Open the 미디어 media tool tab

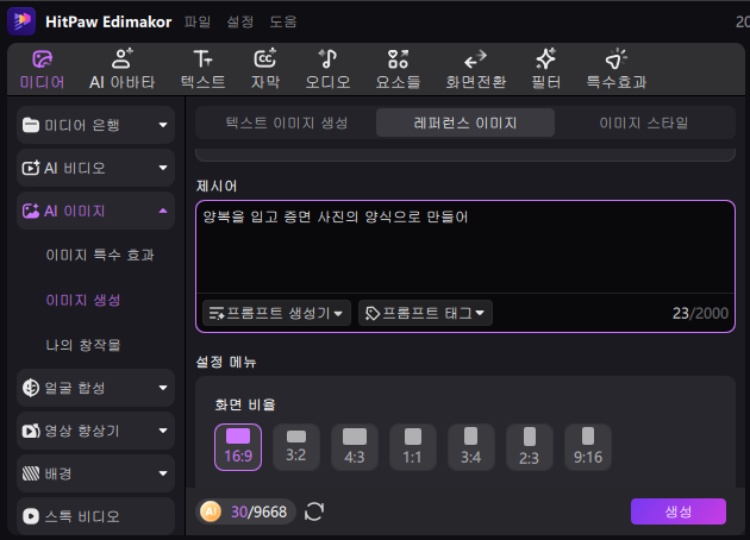click(x=42, y=70)
